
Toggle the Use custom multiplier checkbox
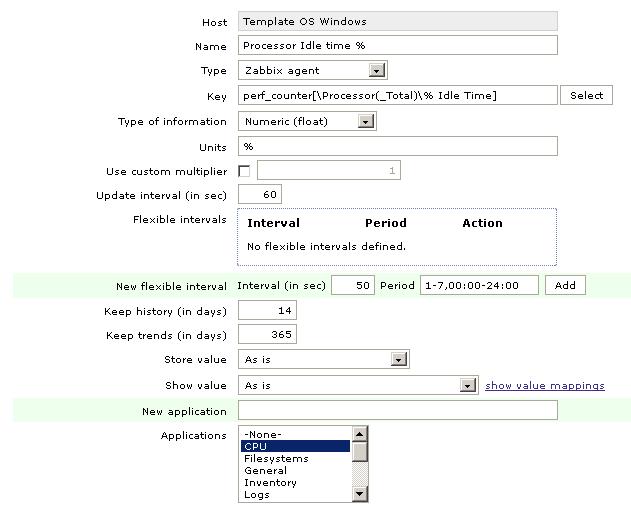point(244,172)
